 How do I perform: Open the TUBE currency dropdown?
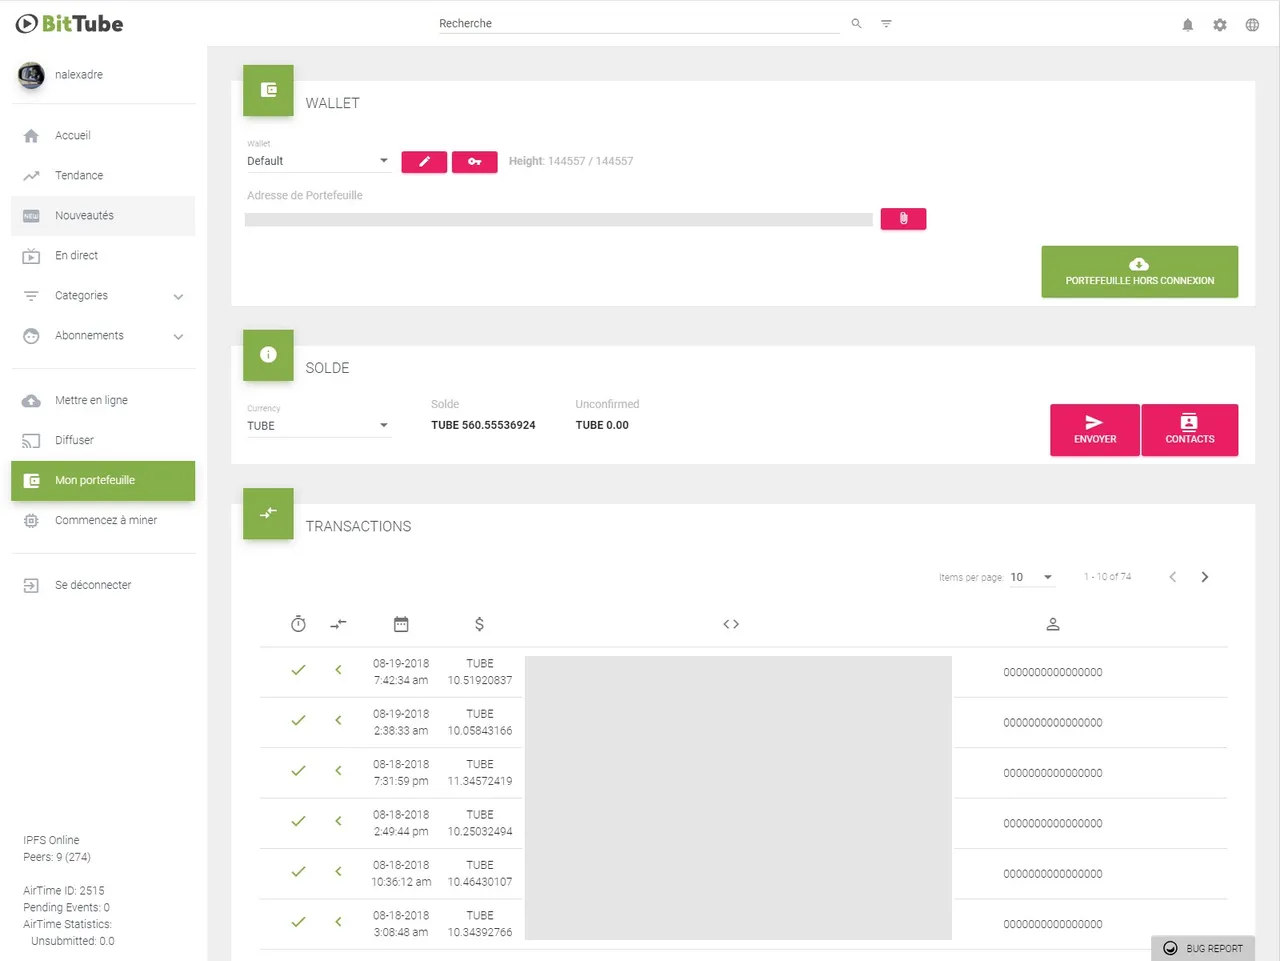point(318,426)
